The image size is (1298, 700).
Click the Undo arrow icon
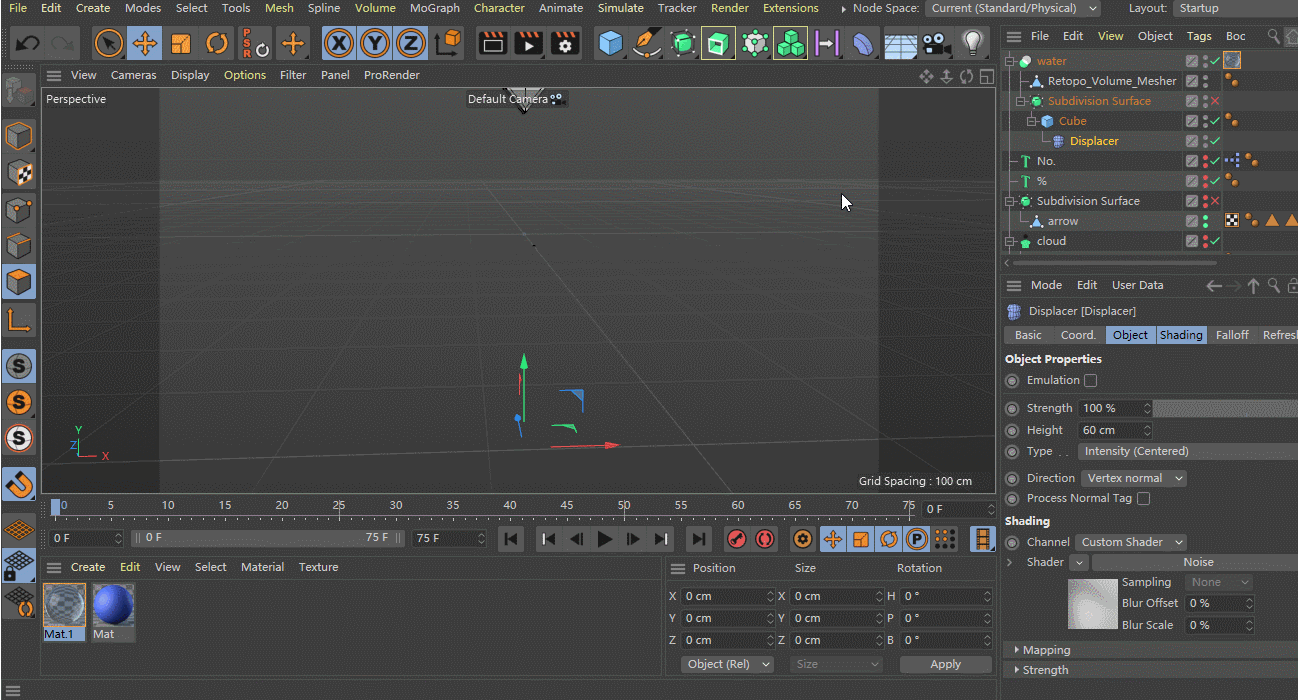coord(28,44)
